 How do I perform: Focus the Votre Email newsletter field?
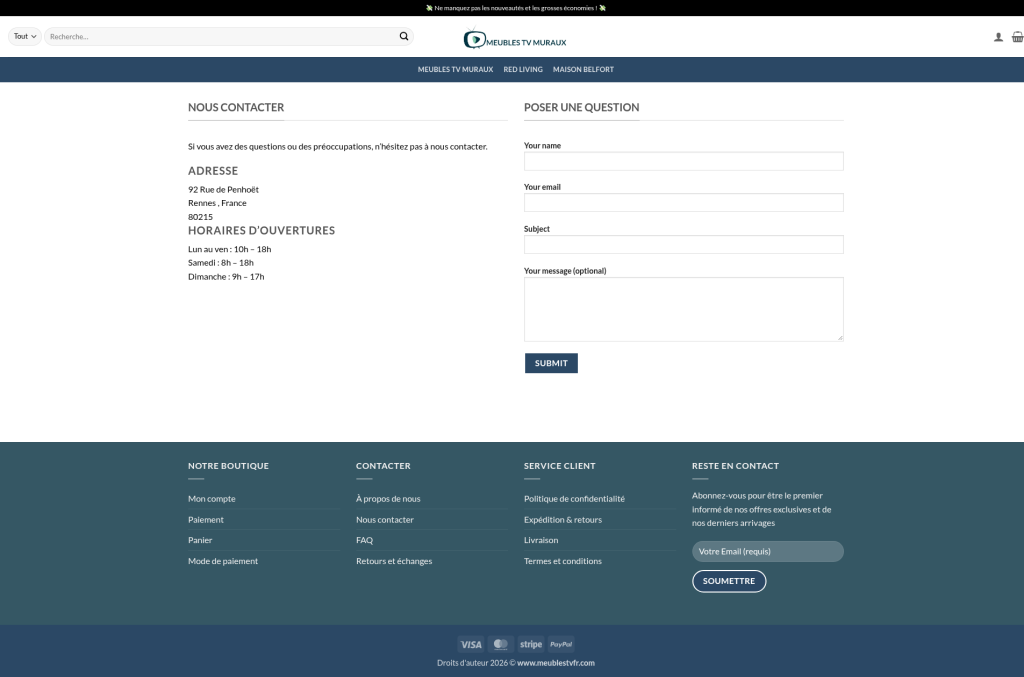(767, 552)
